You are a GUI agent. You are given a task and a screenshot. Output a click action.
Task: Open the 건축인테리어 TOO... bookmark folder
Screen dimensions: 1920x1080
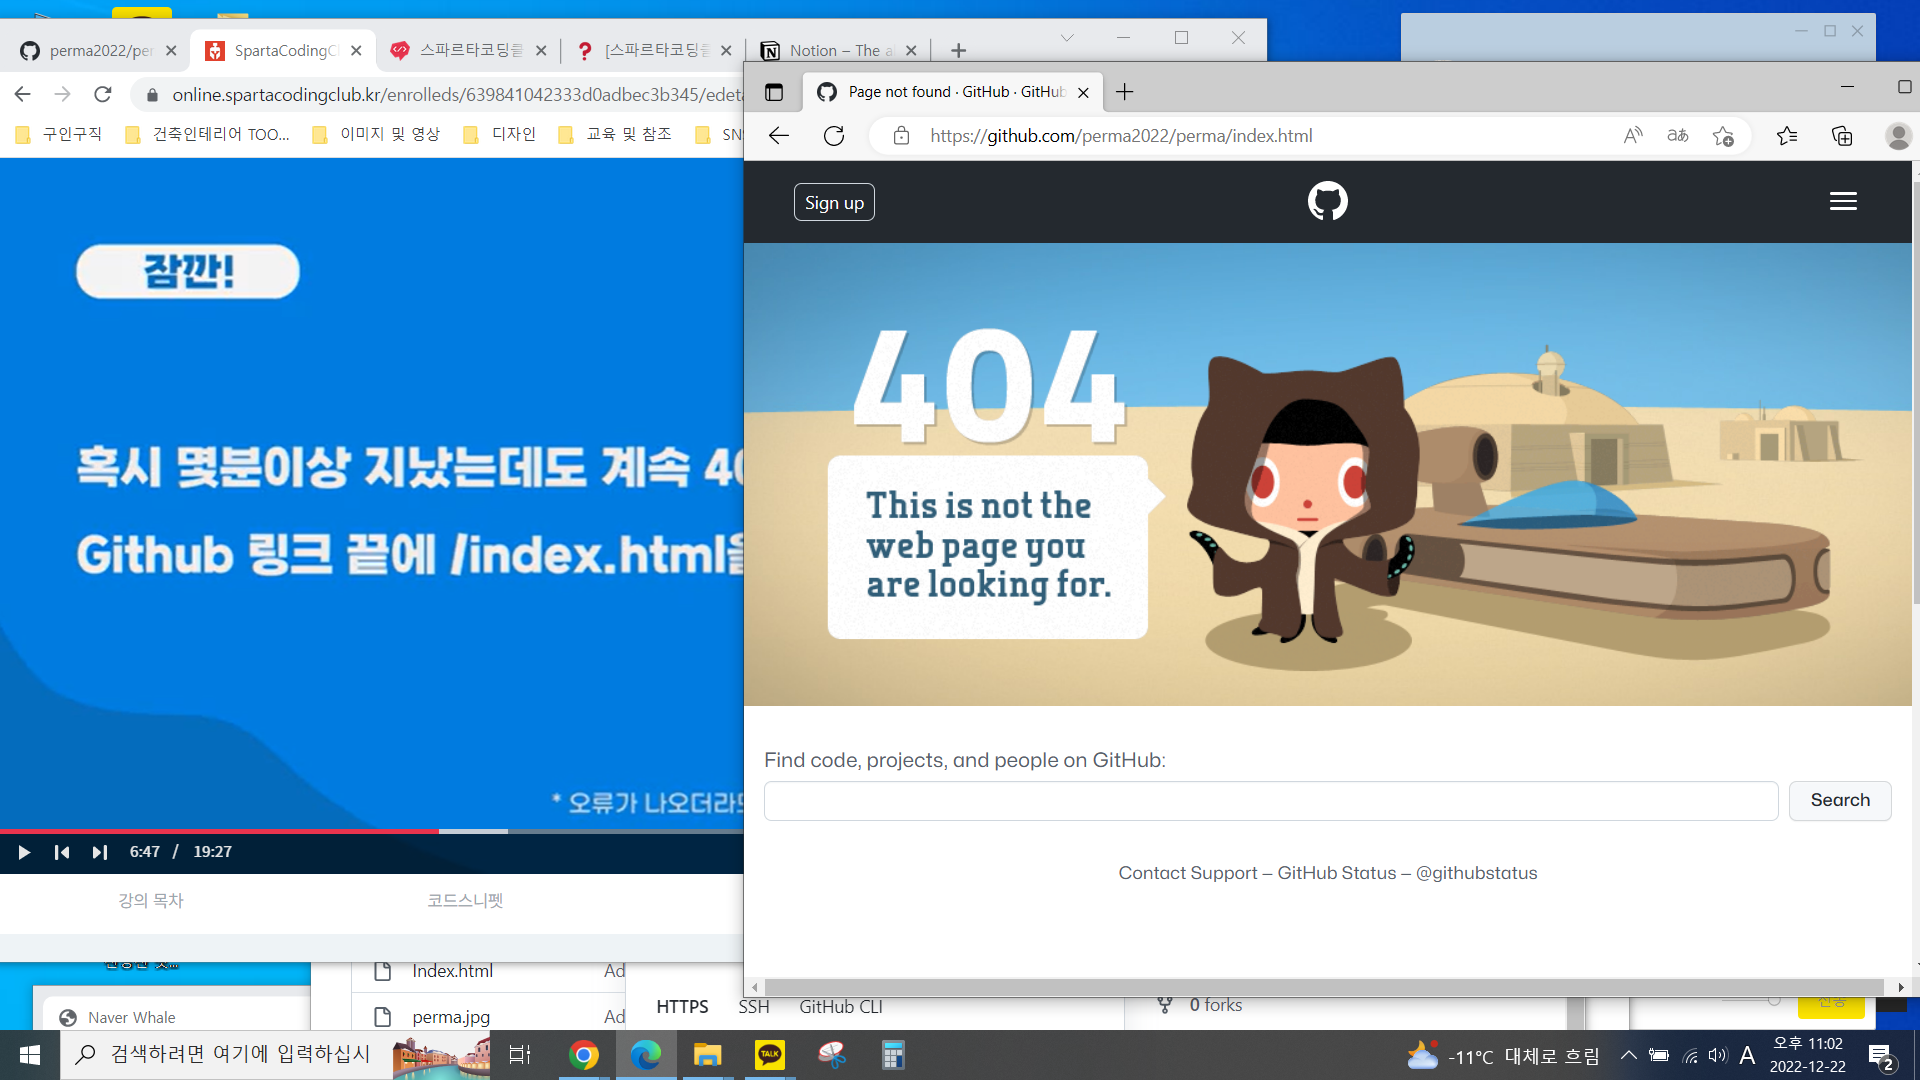[x=208, y=134]
